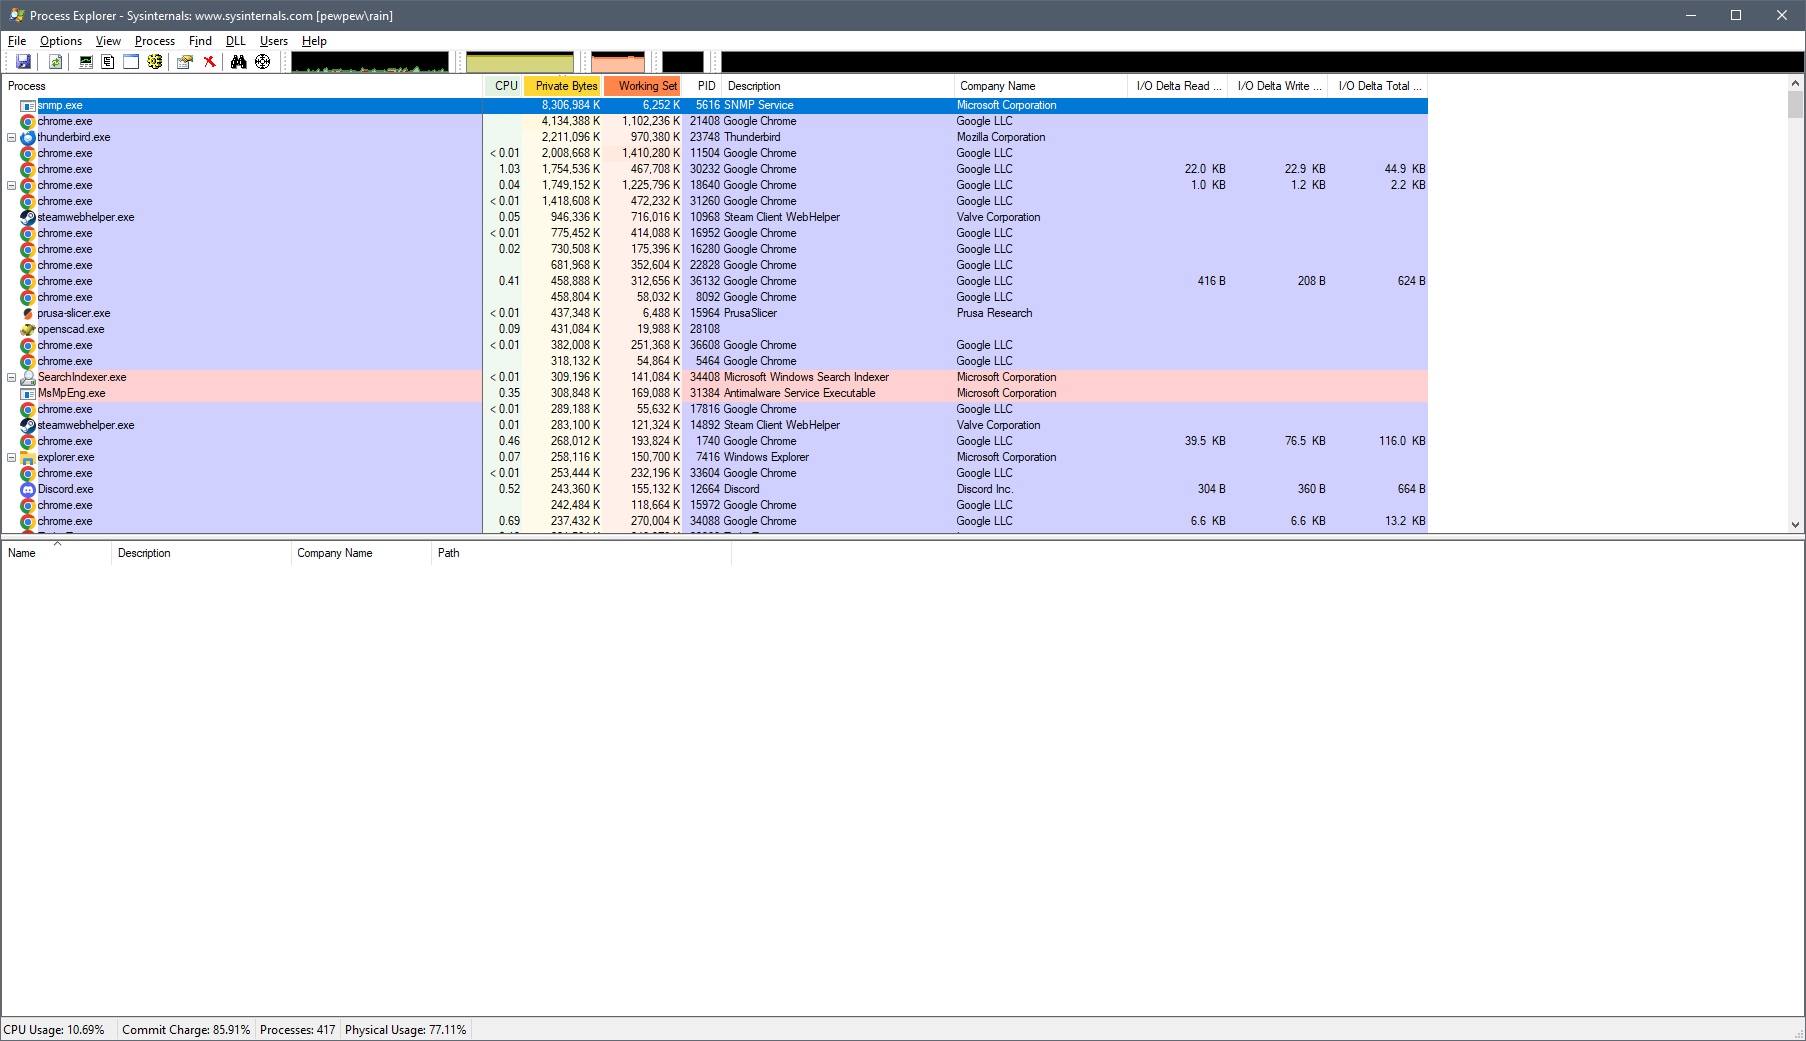Image resolution: width=1806 pixels, height=1041 pixels.
Task: Click the orange physical memory graph
Action: click(618, 62)
